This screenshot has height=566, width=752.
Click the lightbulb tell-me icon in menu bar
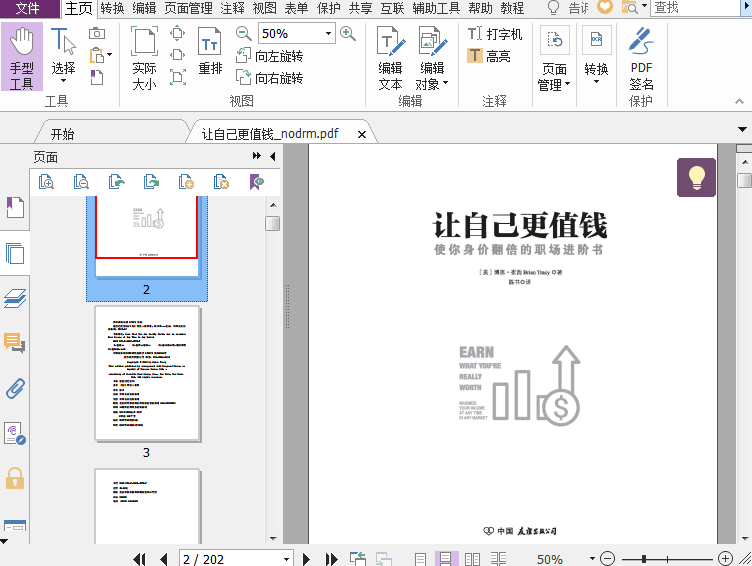click(x=553, y=8)
